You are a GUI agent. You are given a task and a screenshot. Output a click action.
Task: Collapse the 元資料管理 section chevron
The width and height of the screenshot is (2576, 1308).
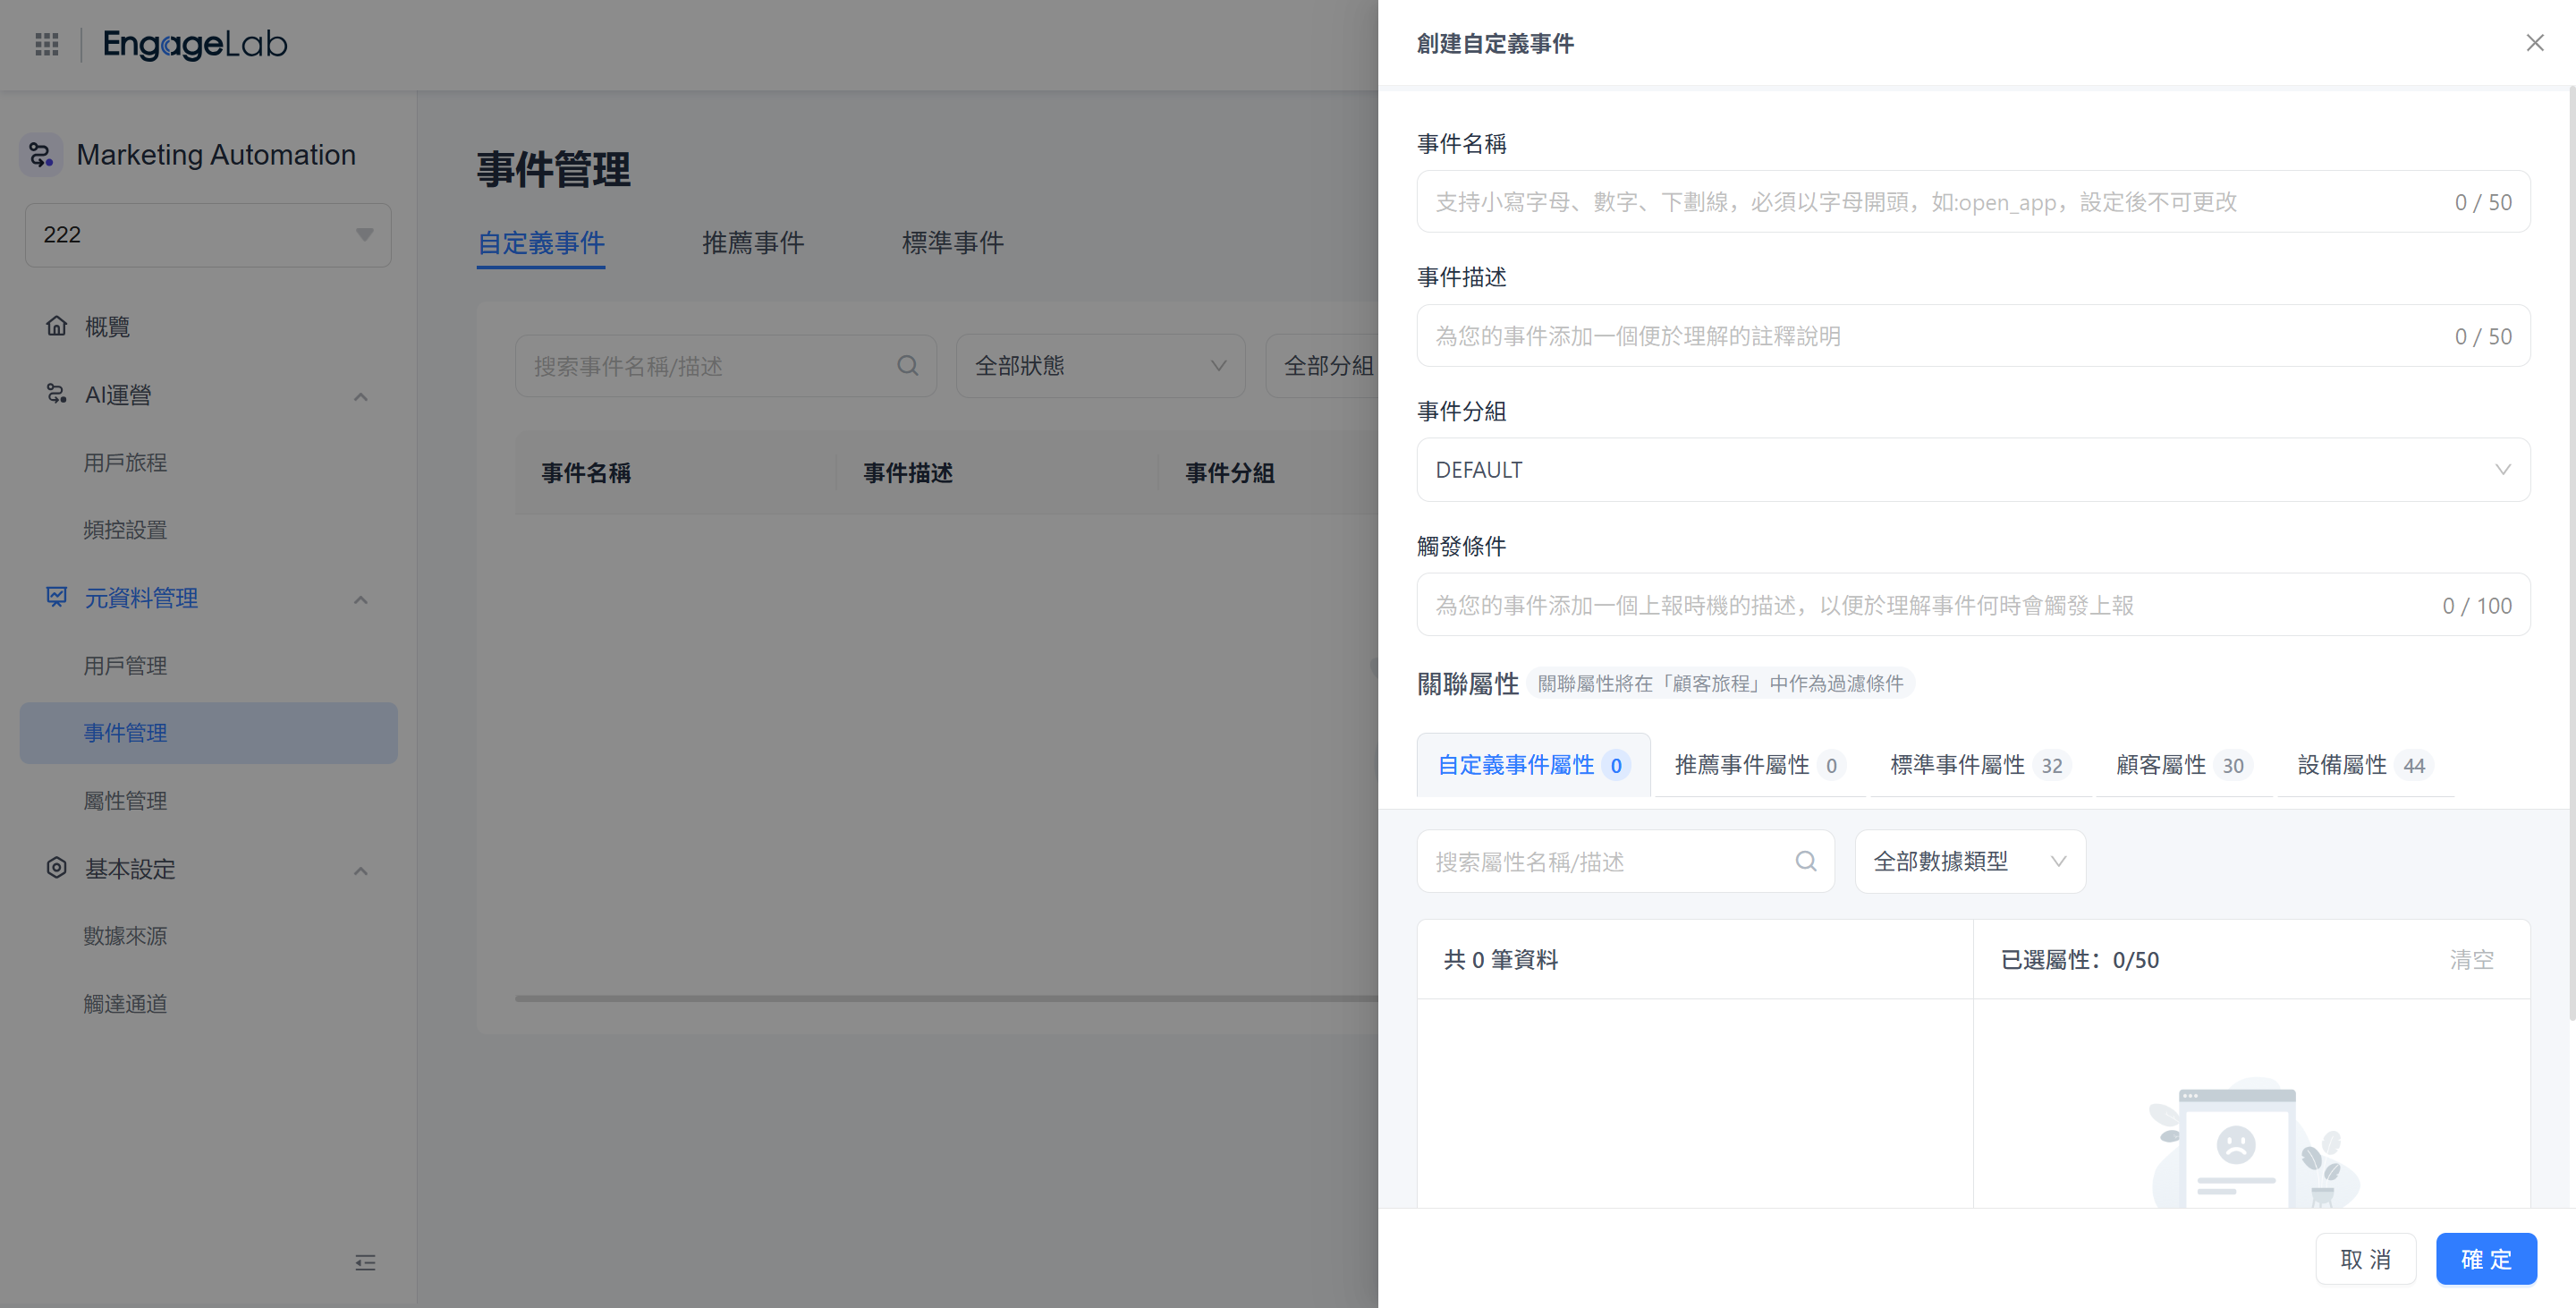pyautogui.click(x=361, y=600)
